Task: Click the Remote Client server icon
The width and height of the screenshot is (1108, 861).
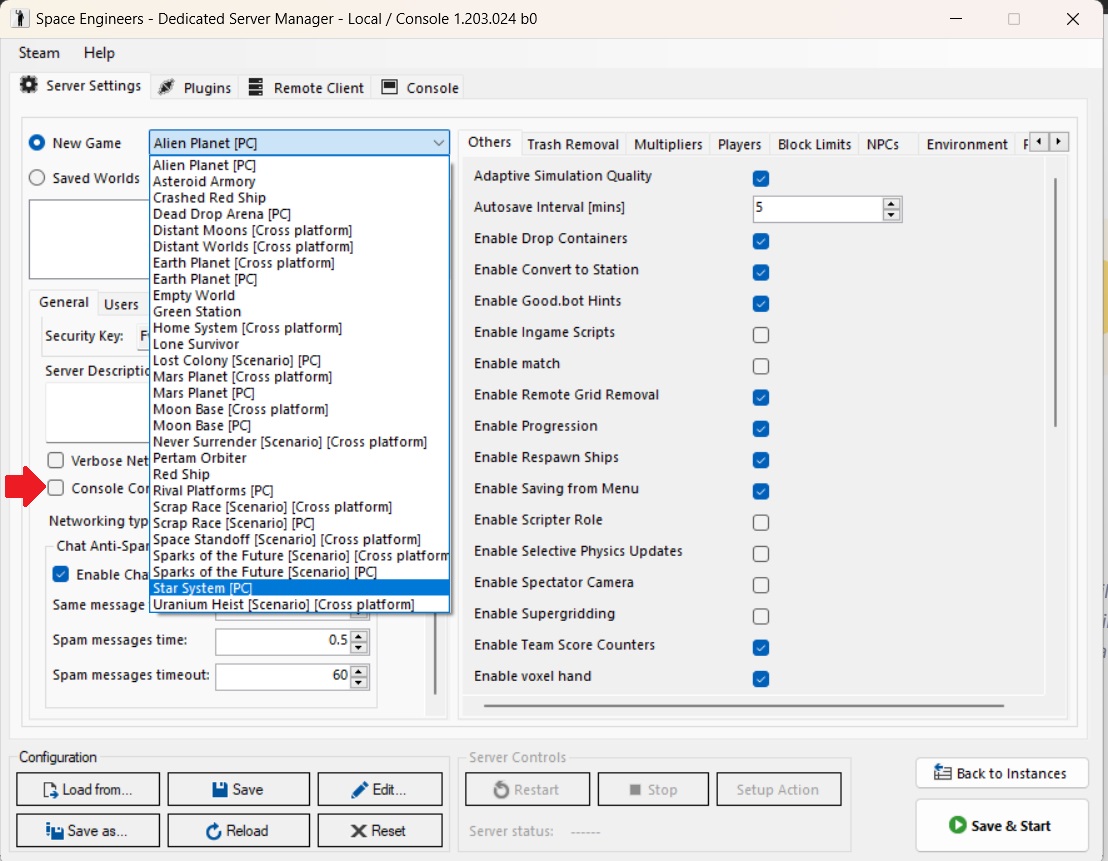Action: pos(256,87)
